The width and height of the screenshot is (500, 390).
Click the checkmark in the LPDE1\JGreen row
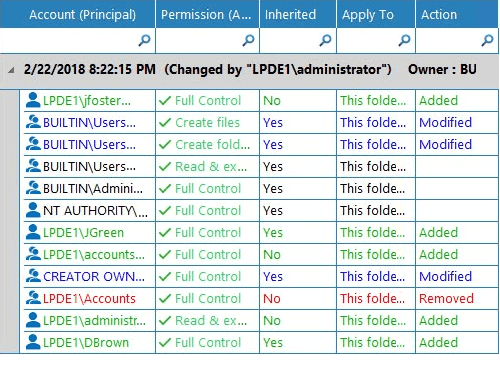pos(165,232)
